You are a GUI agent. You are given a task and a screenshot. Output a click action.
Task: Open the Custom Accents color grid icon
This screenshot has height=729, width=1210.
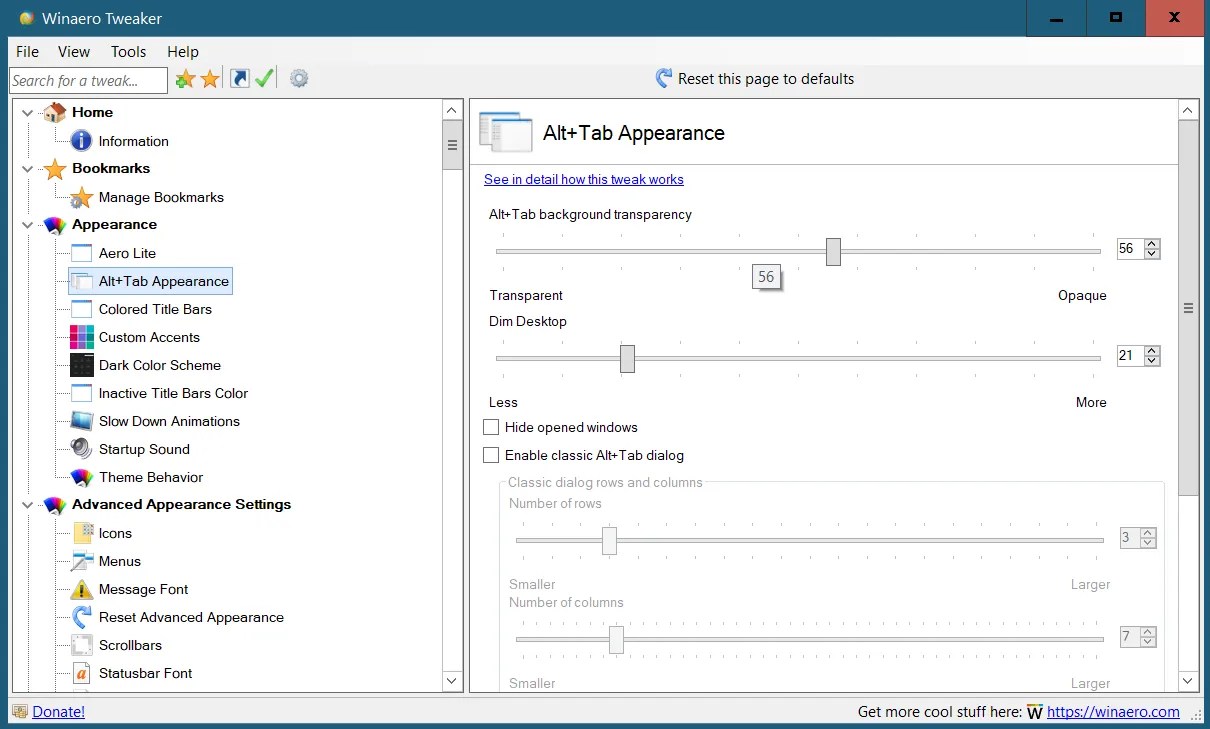click(x=82, y=337)
